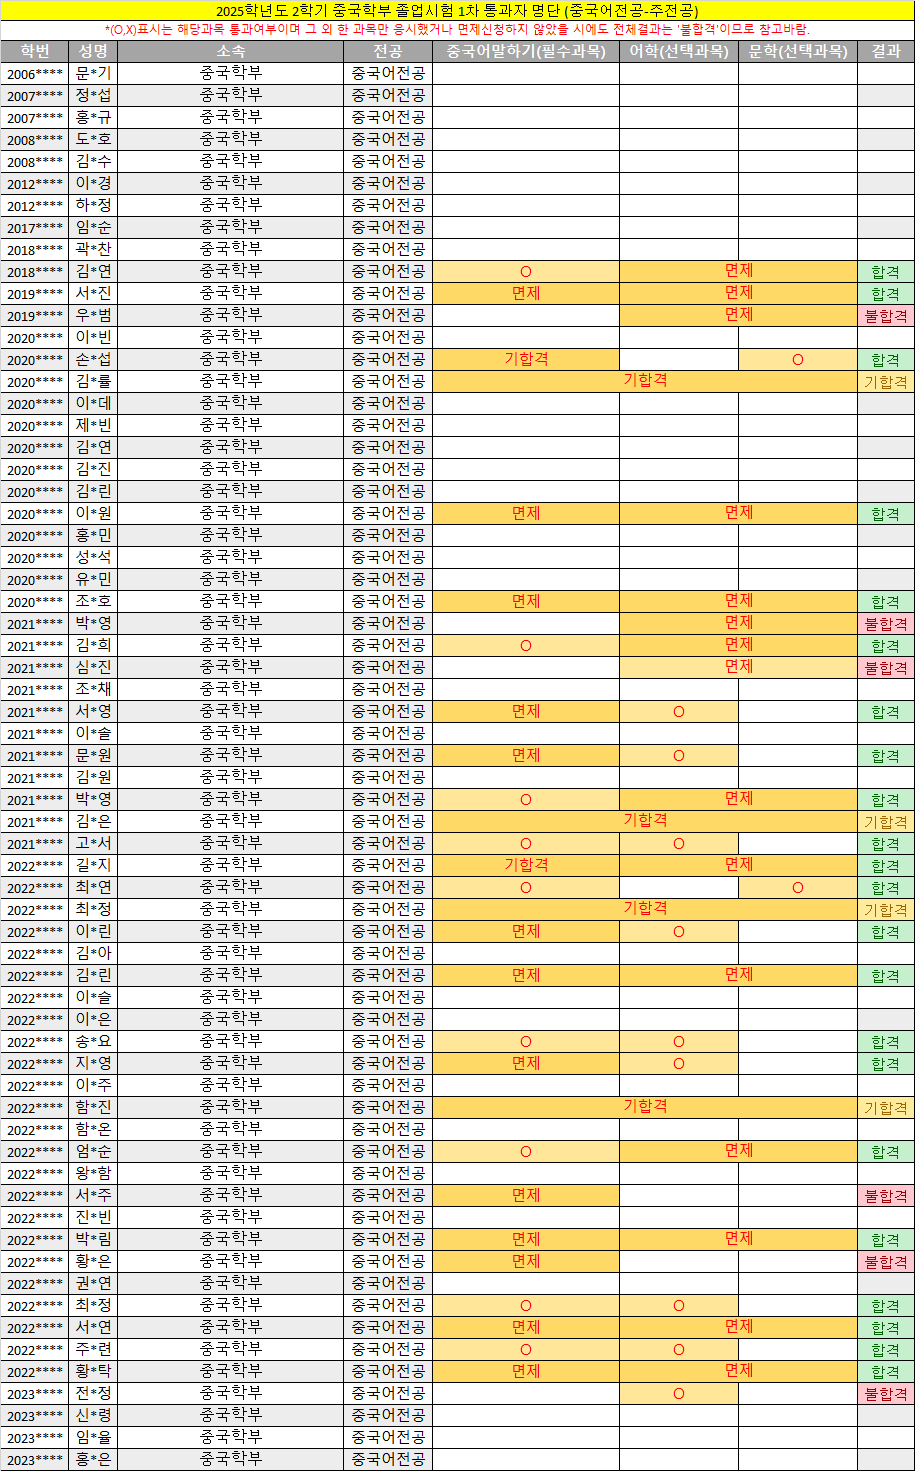The image size is (915, 1471).
Task: Select the 소속 column header
Action: 230,51
